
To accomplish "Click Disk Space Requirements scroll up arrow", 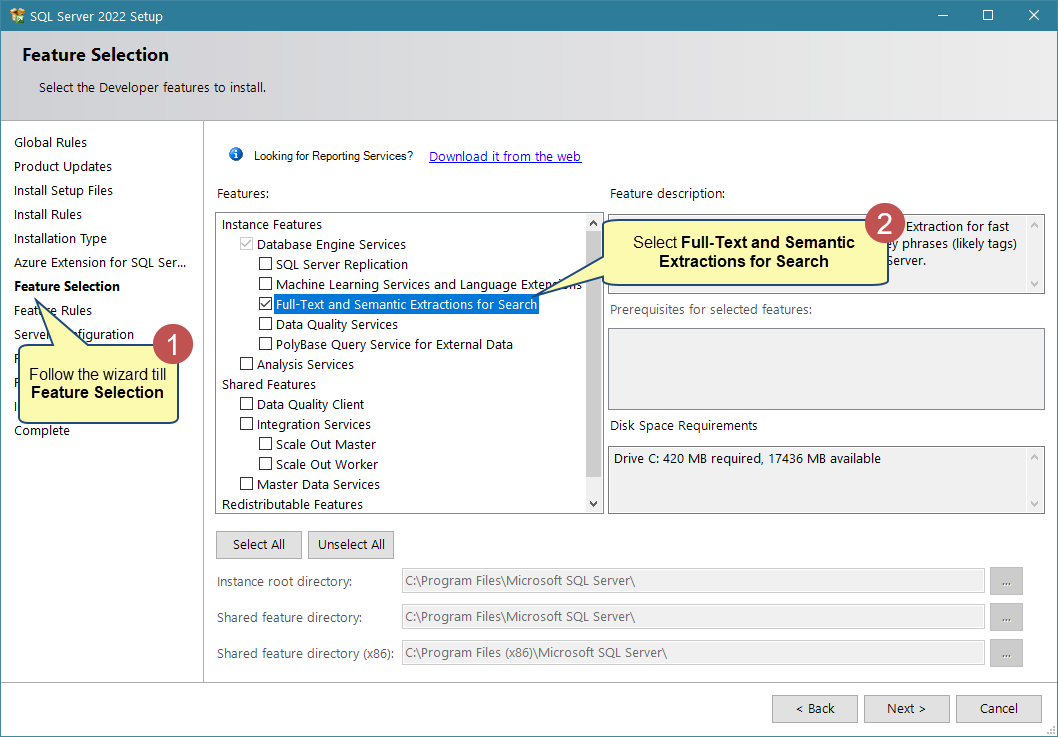I will tap(1034, 458).
